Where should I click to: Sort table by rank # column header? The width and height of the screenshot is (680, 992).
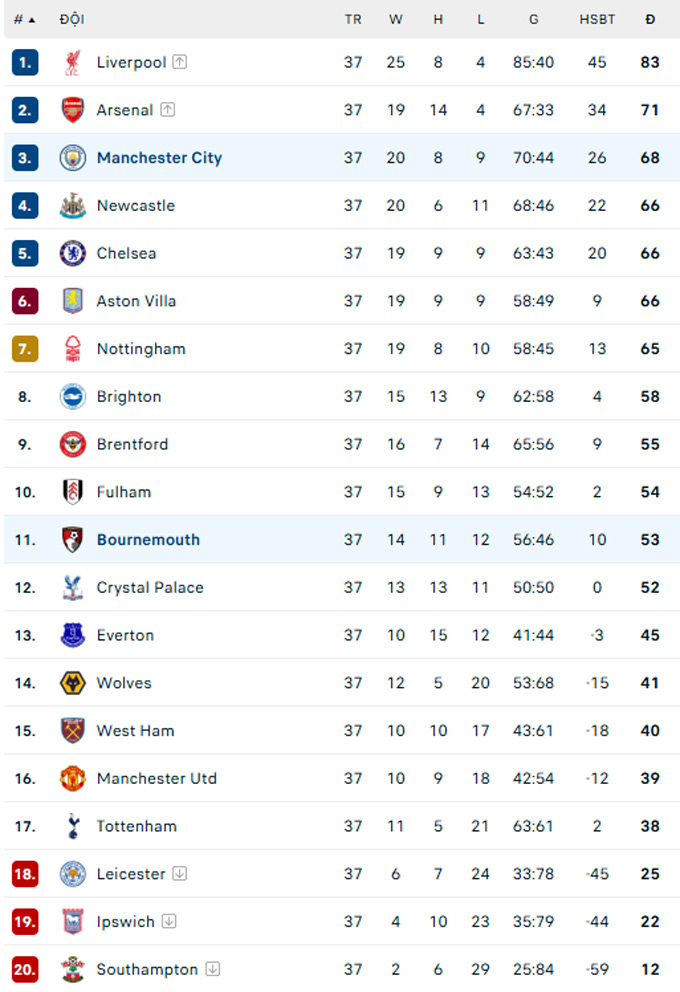25,20
